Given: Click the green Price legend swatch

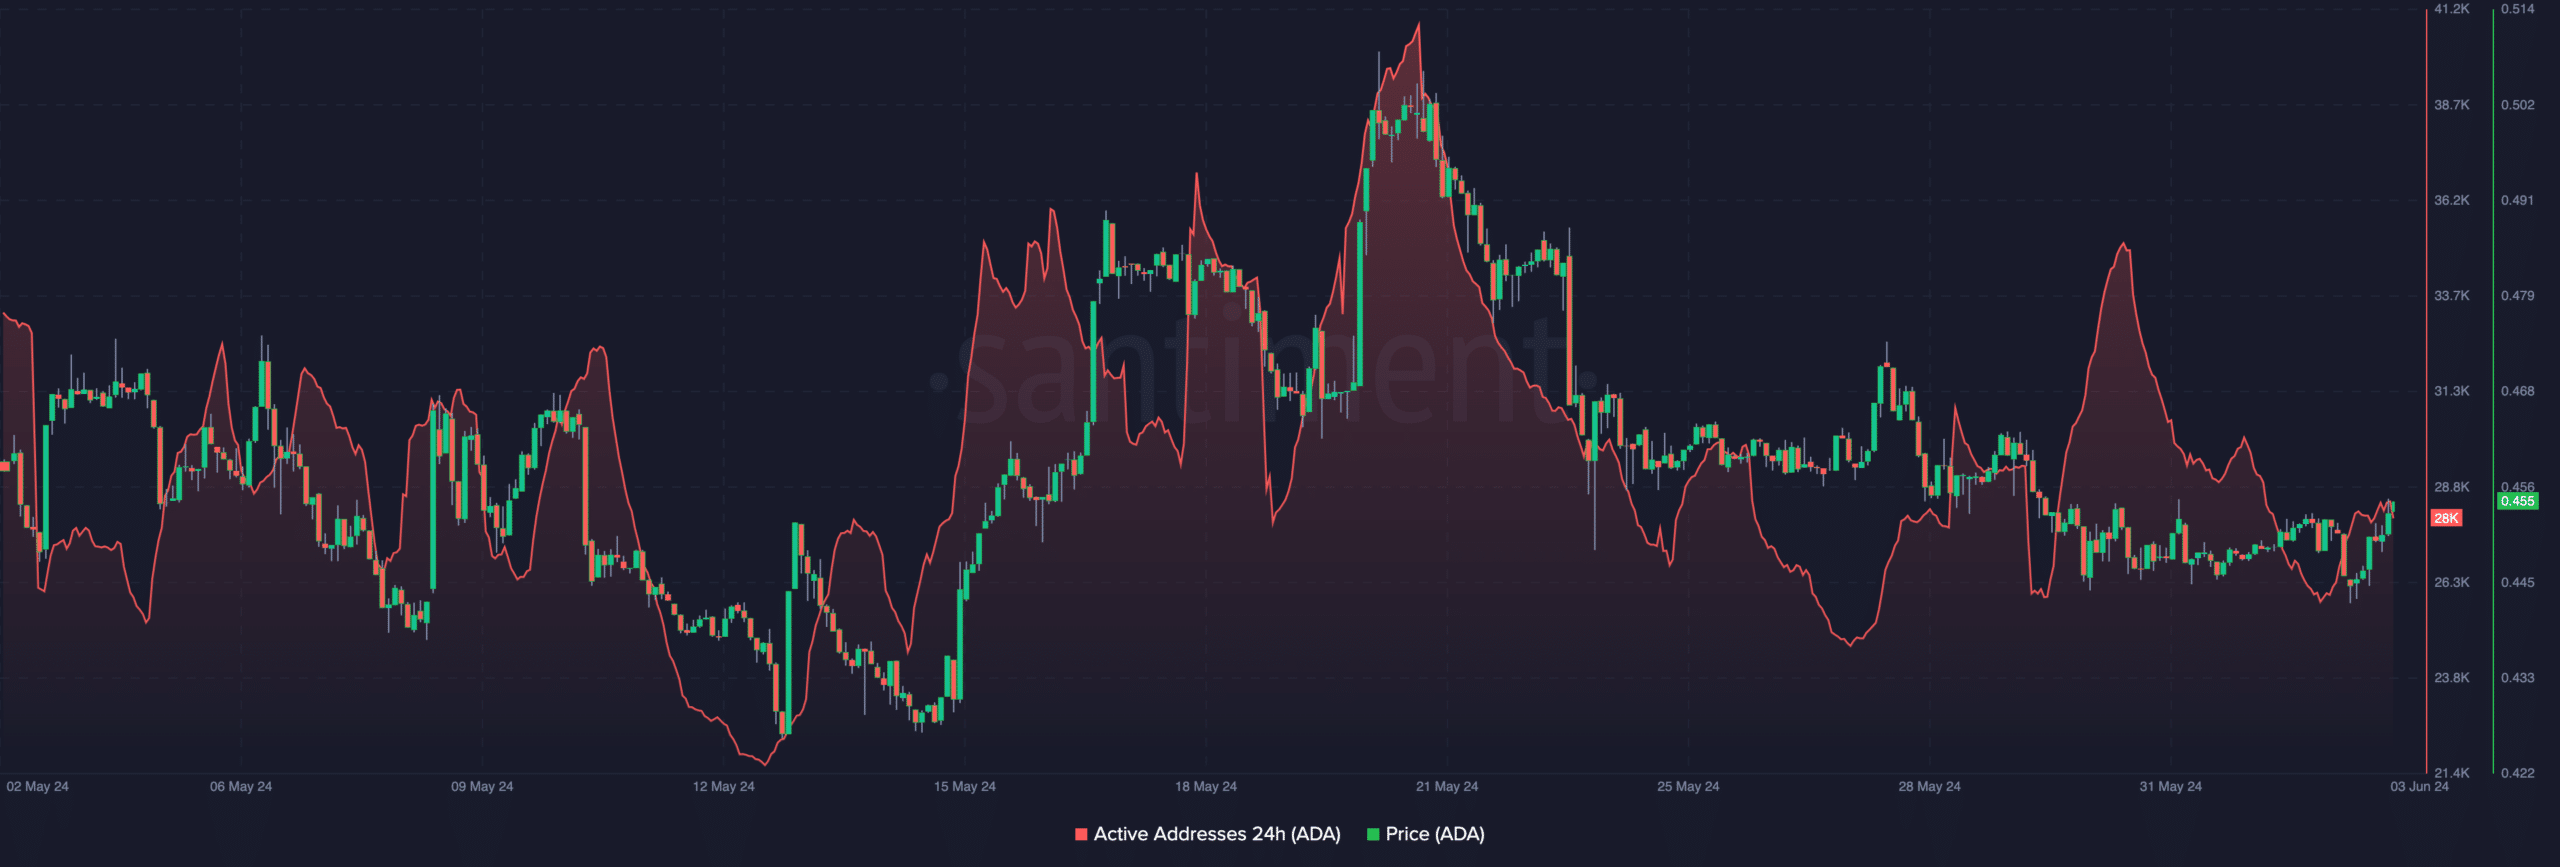Looking at the screenshot, I should 1373,834.
